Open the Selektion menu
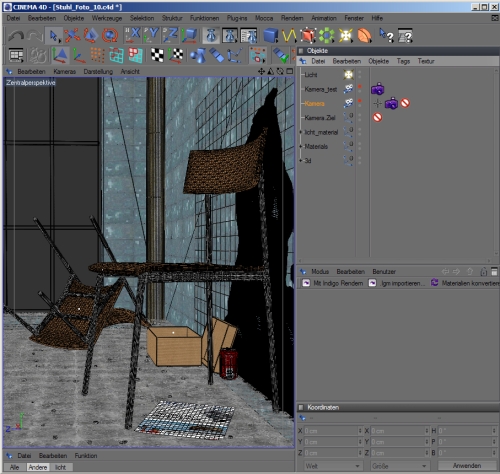 tap(142, 18)
